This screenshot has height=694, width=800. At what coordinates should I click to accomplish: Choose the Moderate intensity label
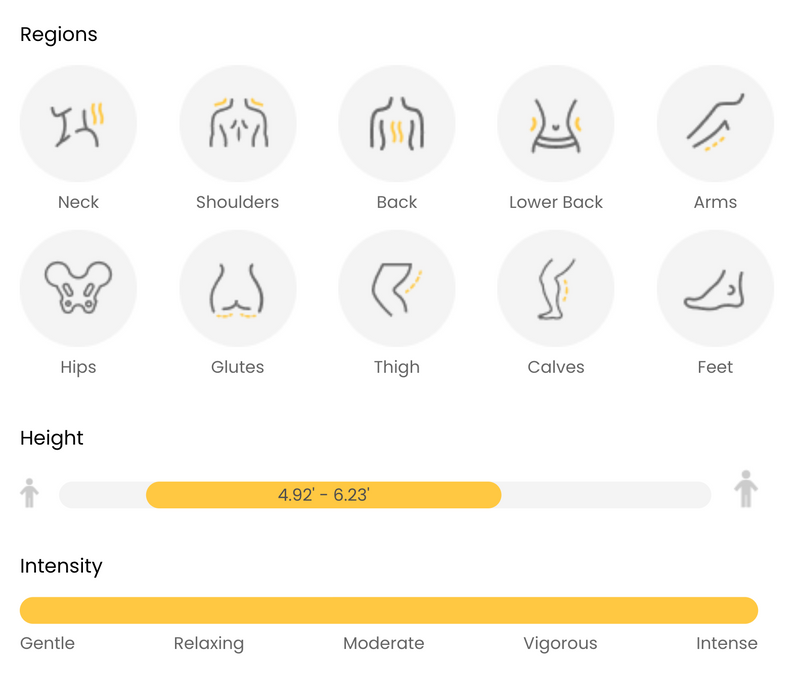click(x=384, y=643)
